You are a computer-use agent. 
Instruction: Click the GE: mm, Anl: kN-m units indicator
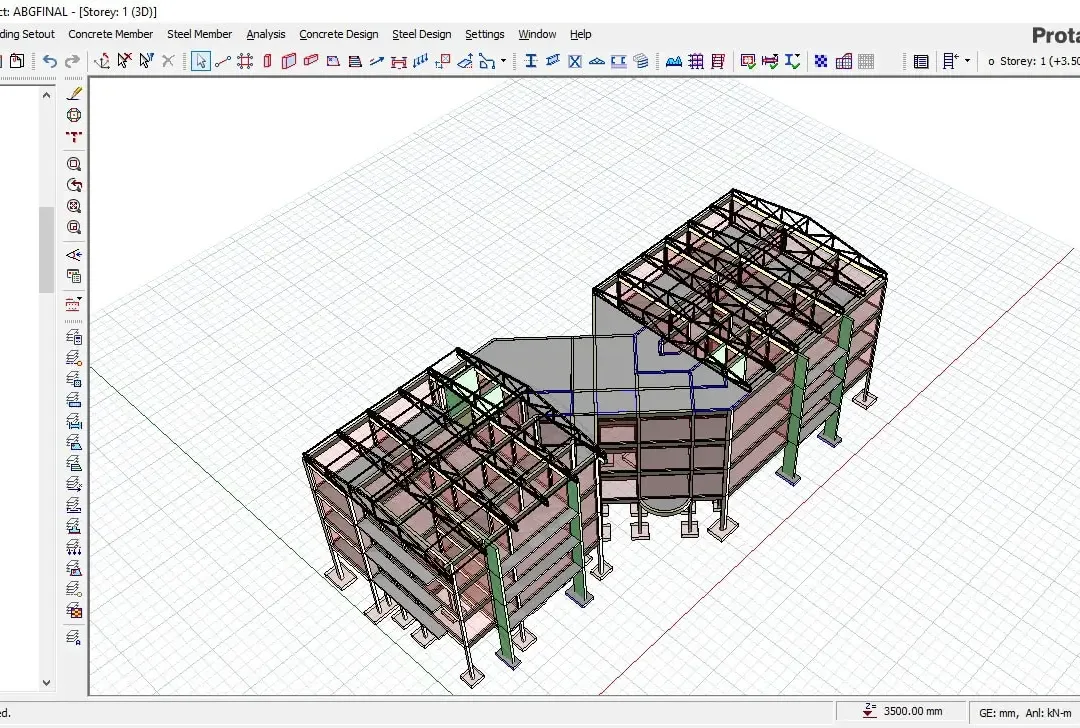point(1025,713)
